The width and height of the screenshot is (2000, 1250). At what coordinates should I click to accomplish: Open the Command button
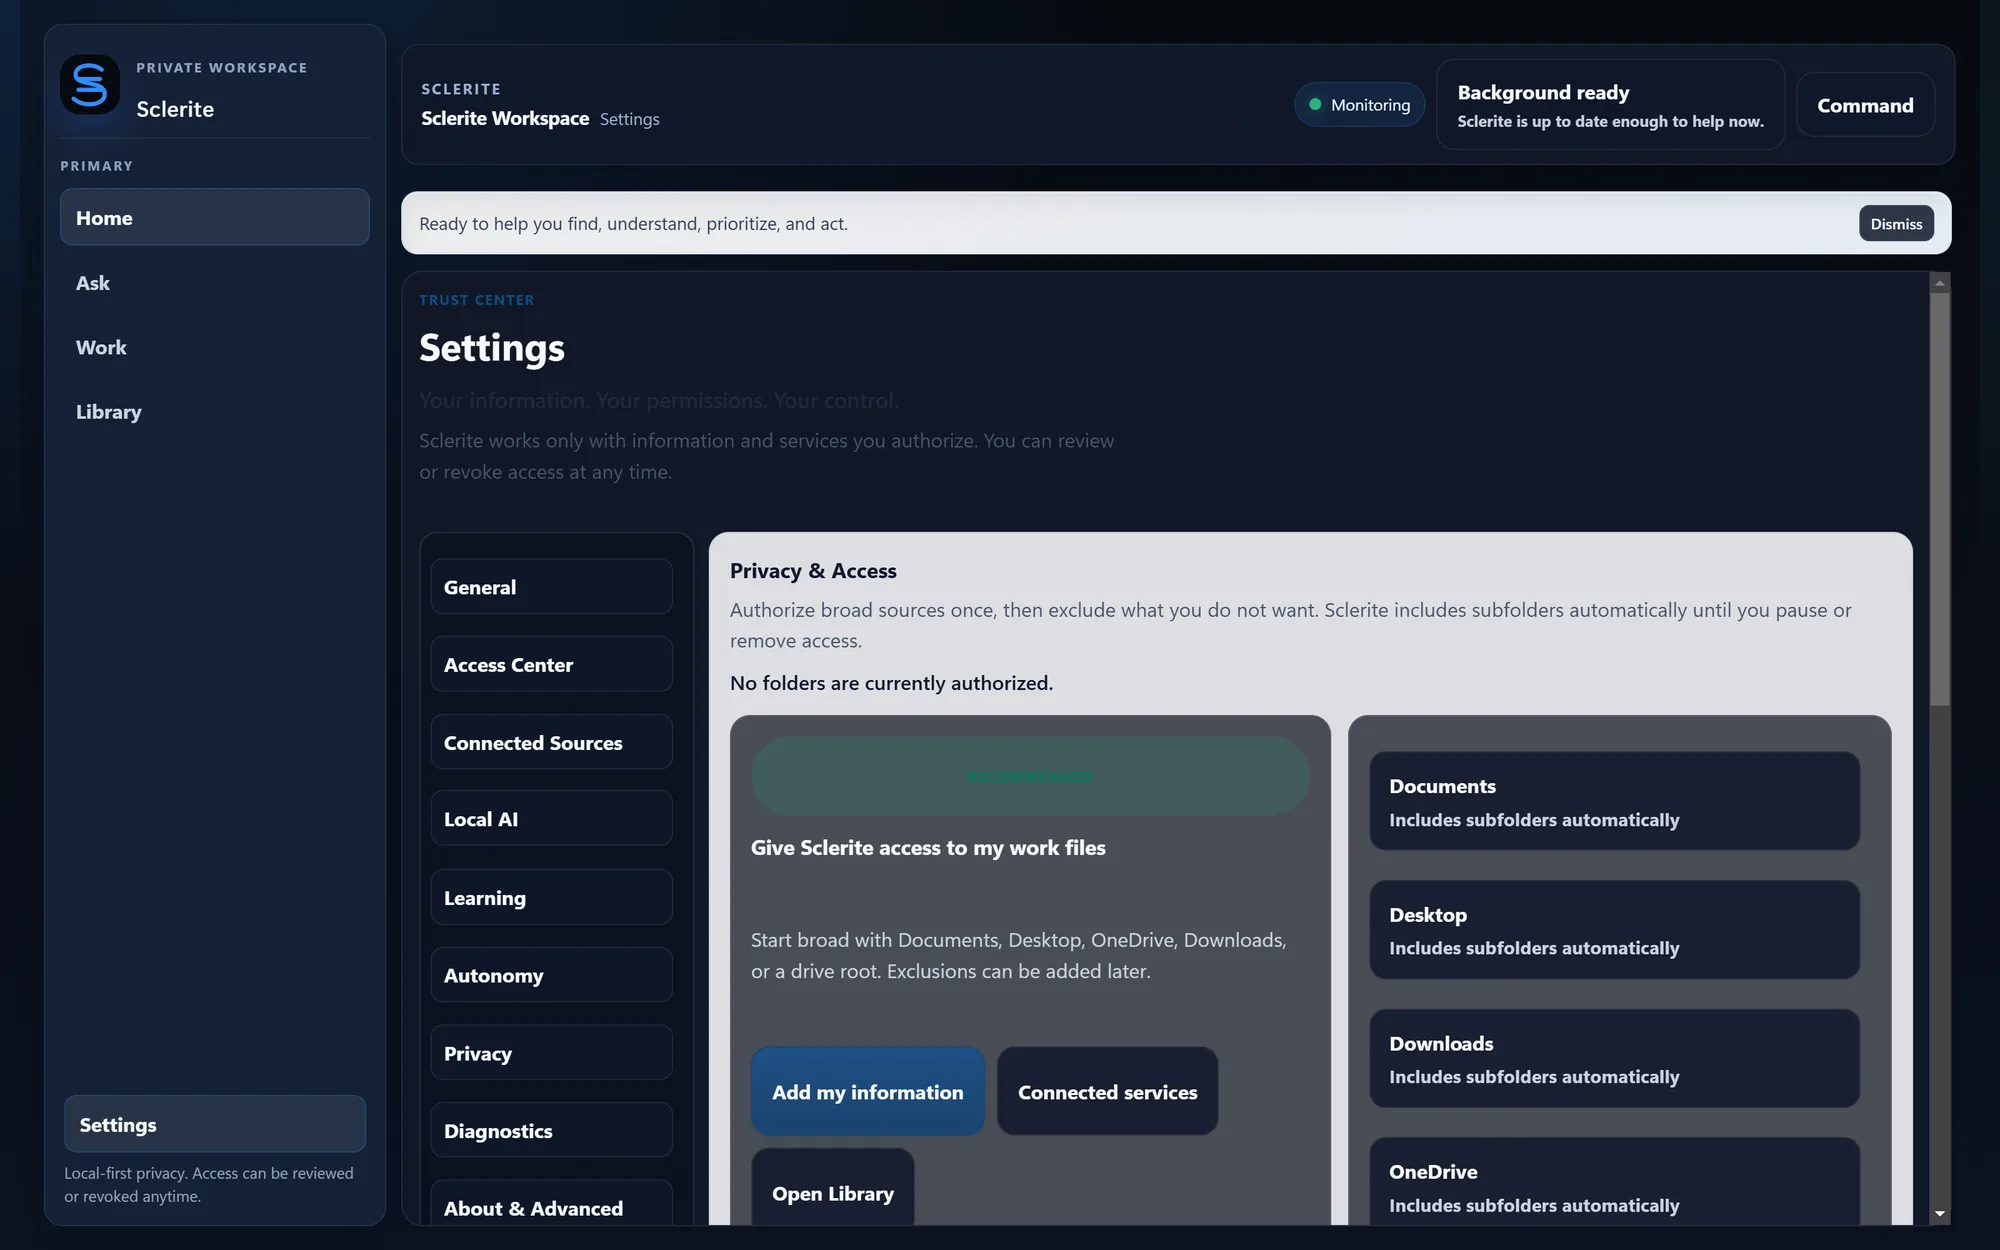click(x=1865, y=105)
